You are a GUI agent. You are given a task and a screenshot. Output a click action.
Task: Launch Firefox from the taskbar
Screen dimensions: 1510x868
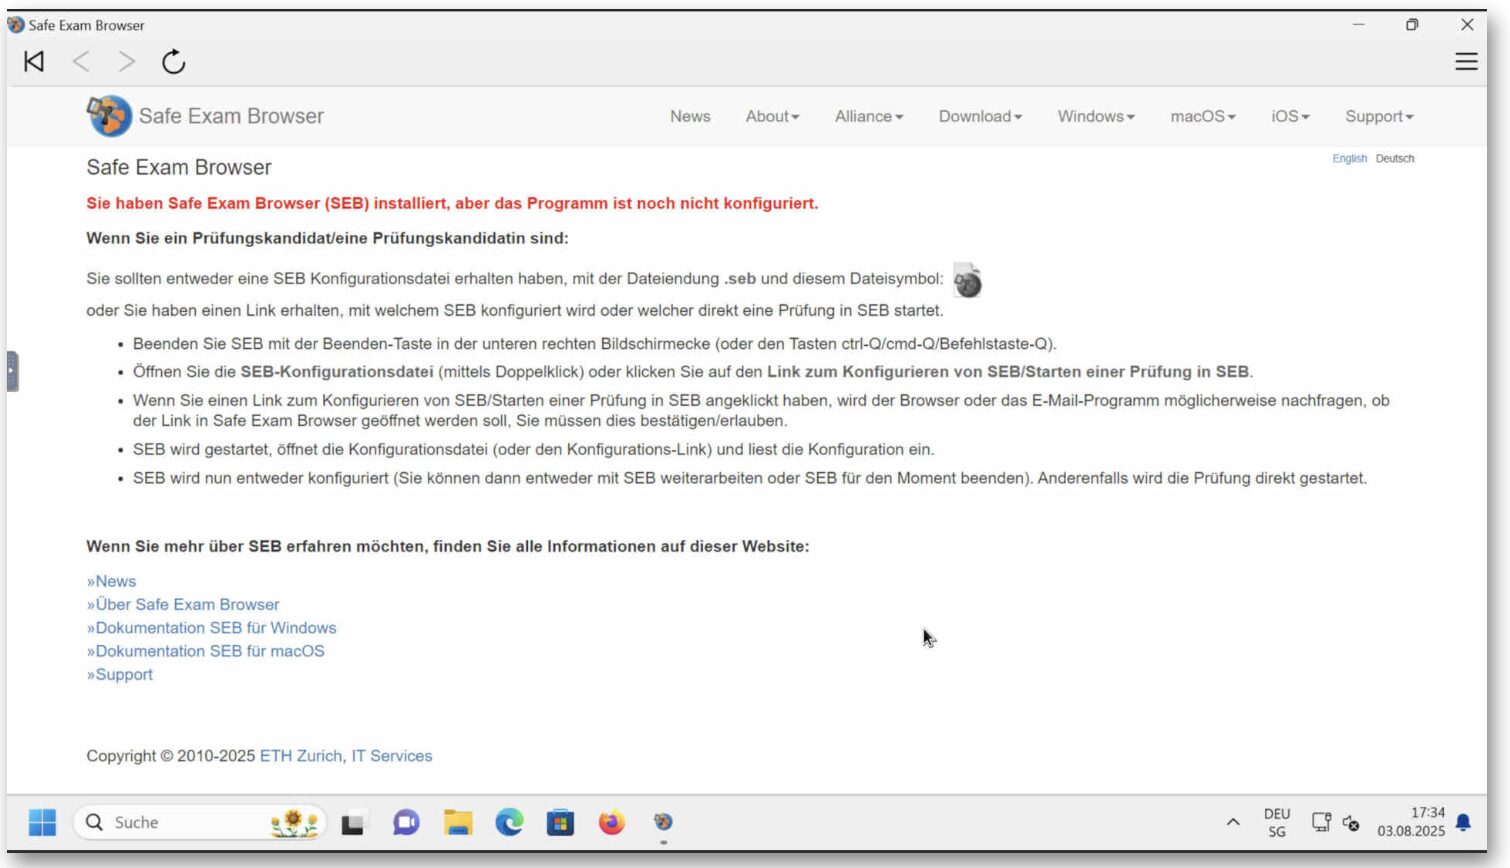tap(611, 823)
